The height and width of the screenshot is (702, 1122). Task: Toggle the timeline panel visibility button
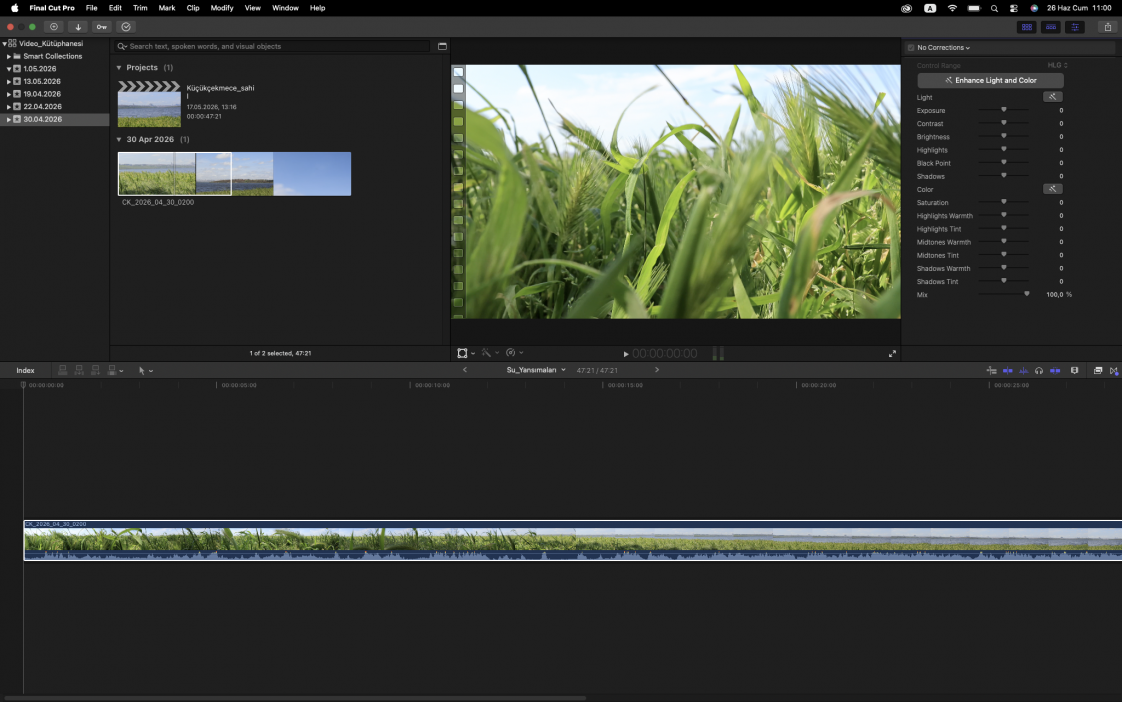click(x=1050, y=26)
